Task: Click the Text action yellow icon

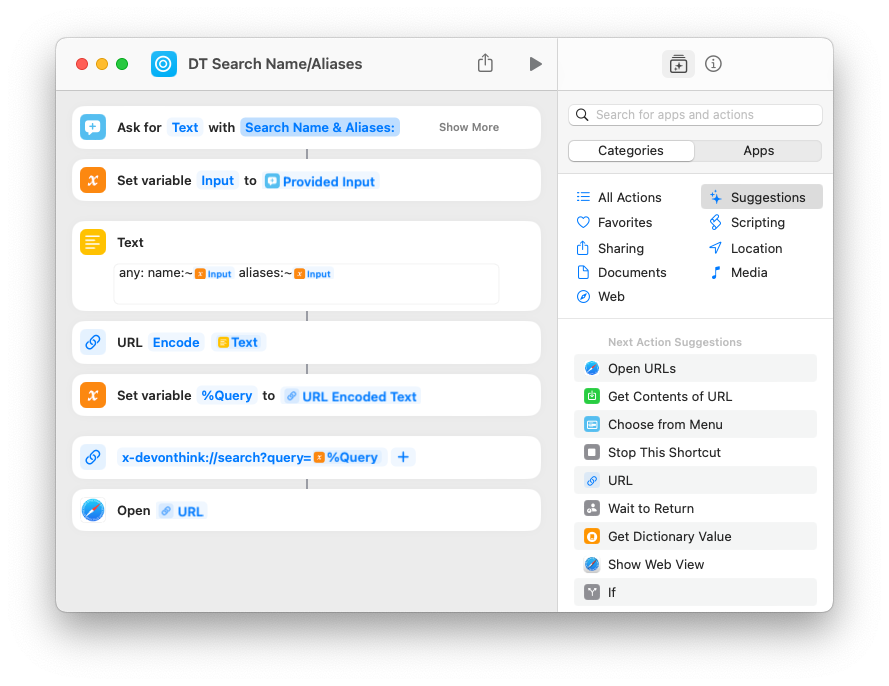Action: (93, 242)
